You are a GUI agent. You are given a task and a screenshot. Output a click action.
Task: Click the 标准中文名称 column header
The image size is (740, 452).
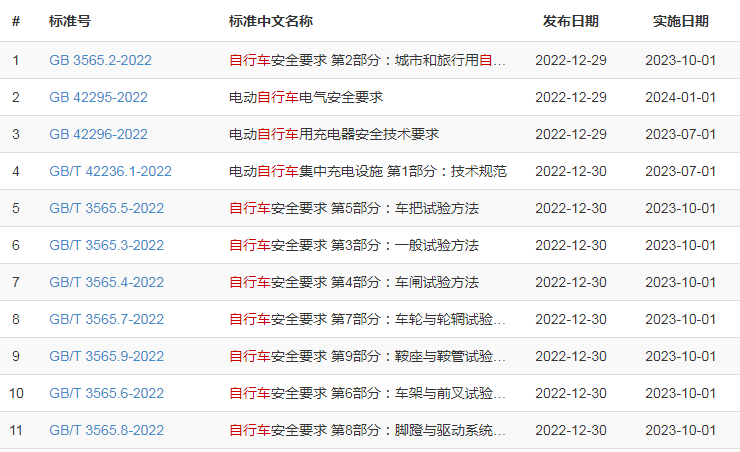point(271,21)
